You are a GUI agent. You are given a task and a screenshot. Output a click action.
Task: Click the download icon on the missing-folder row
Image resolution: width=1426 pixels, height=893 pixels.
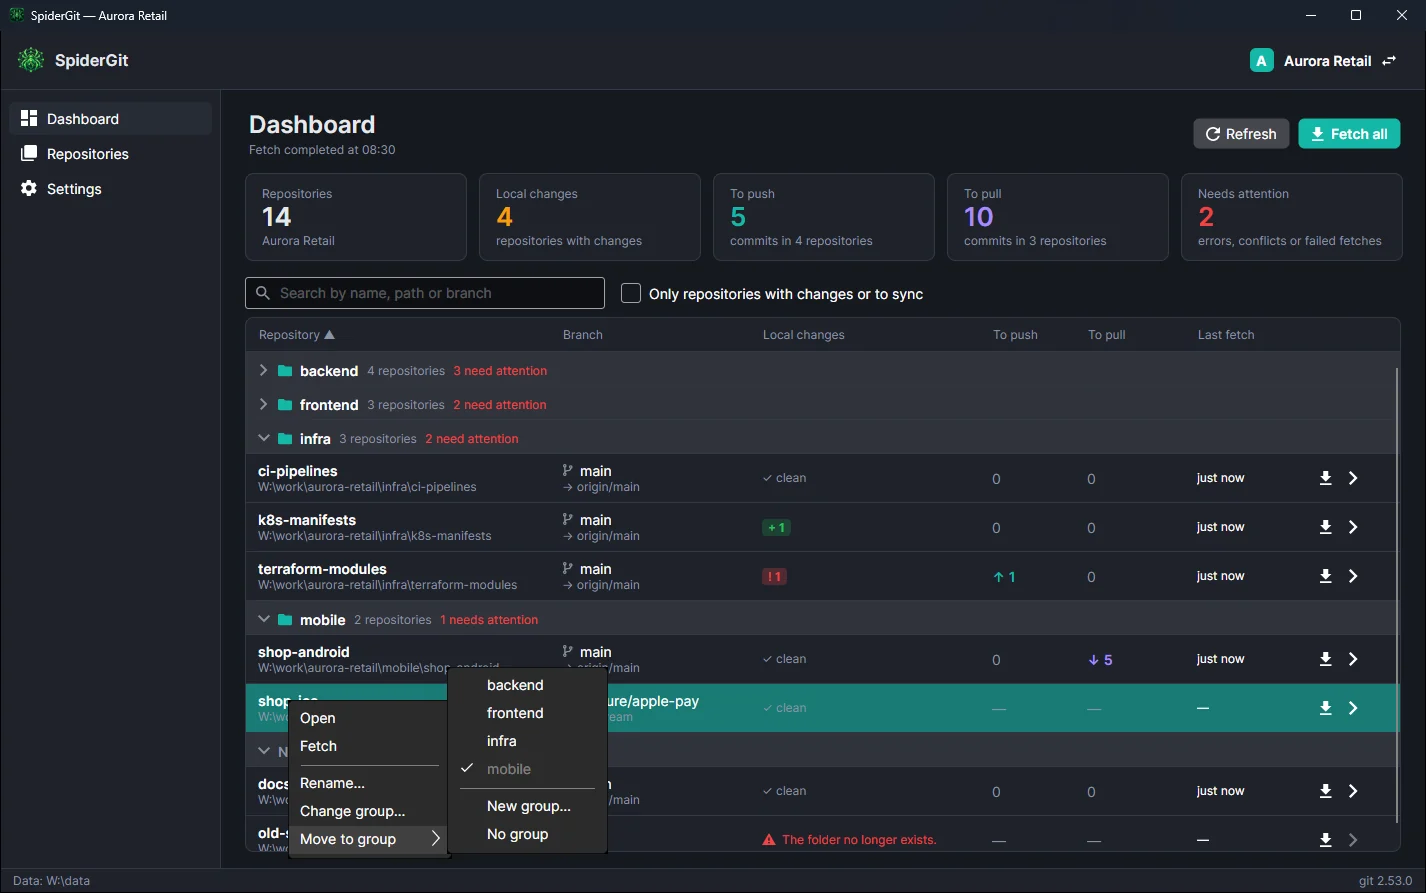click(x=1325, y=840)
